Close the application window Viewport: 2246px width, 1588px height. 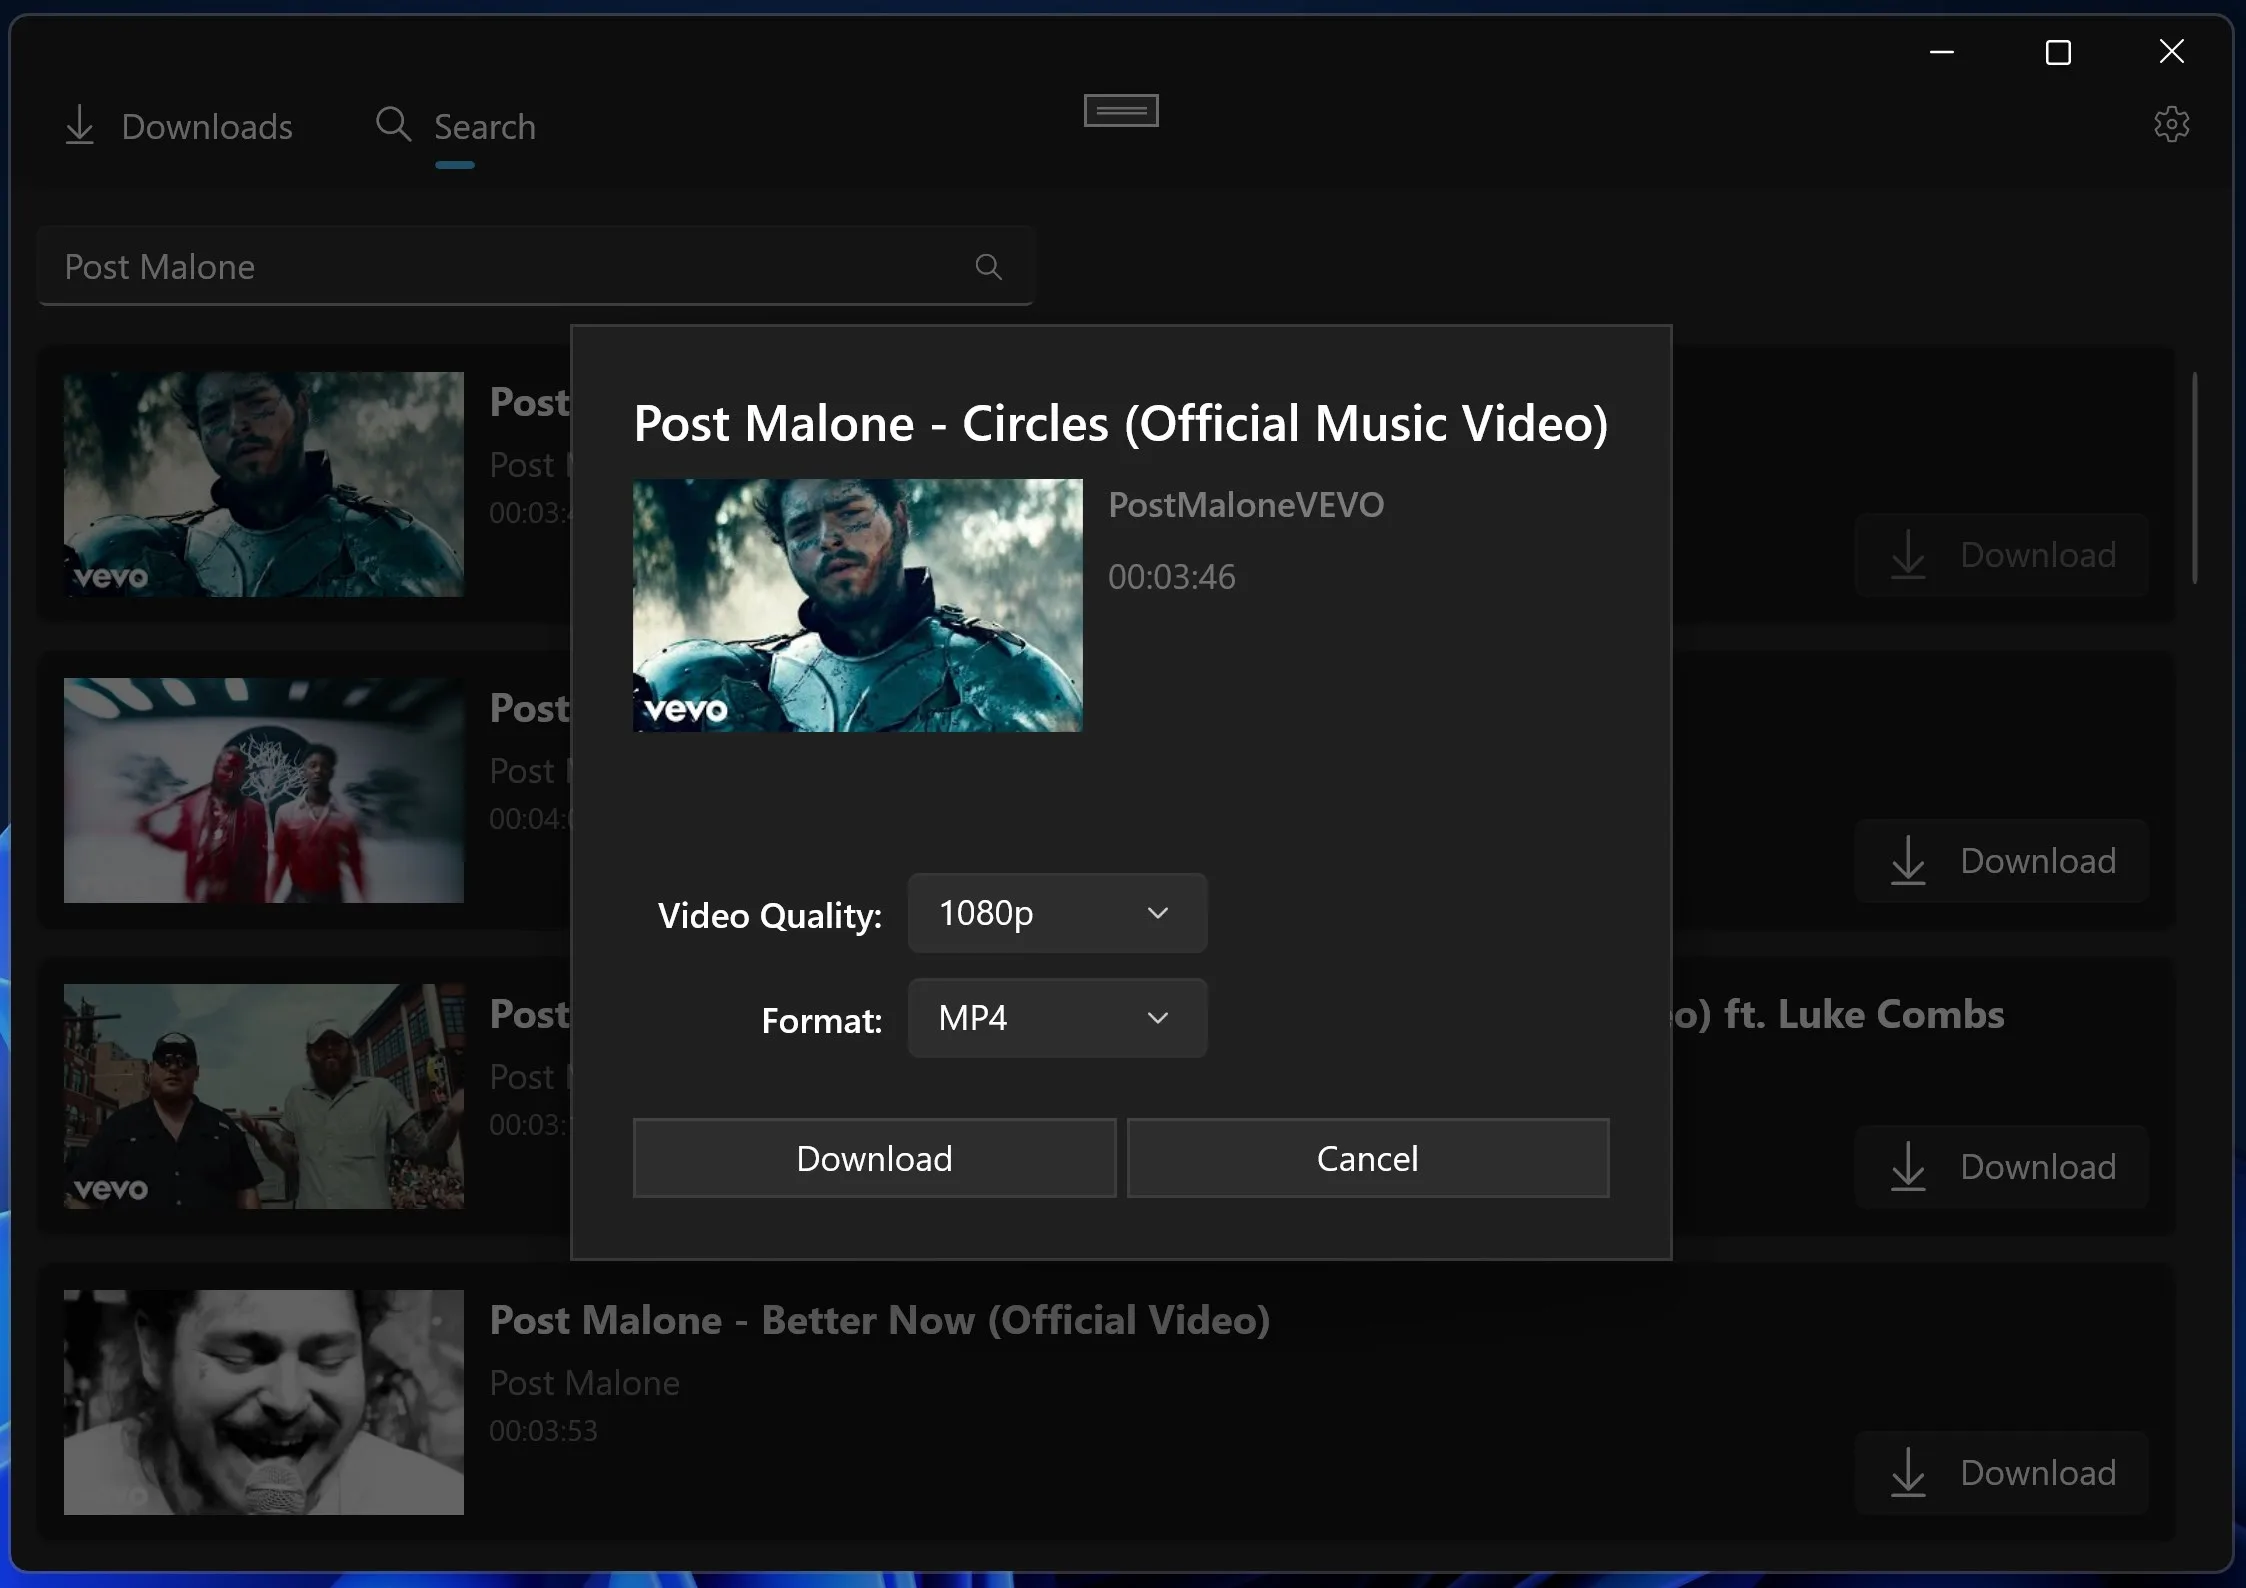(x=2171, y=52)
